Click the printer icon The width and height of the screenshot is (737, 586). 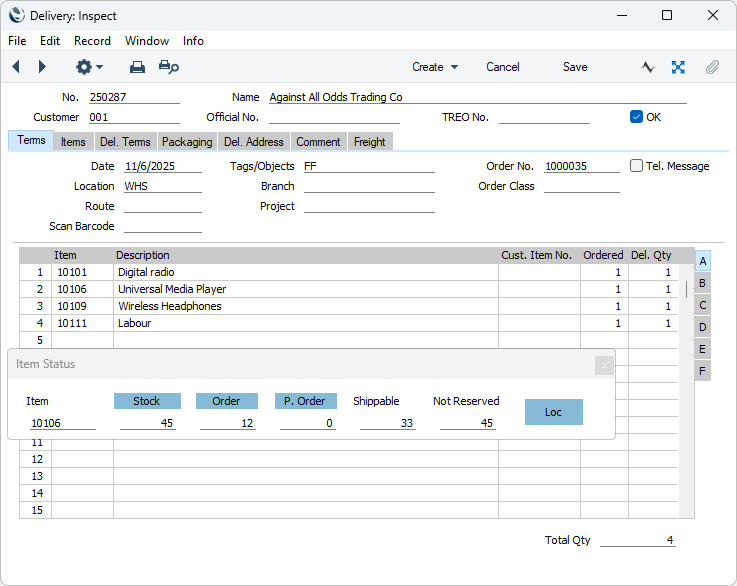(137, 67)
